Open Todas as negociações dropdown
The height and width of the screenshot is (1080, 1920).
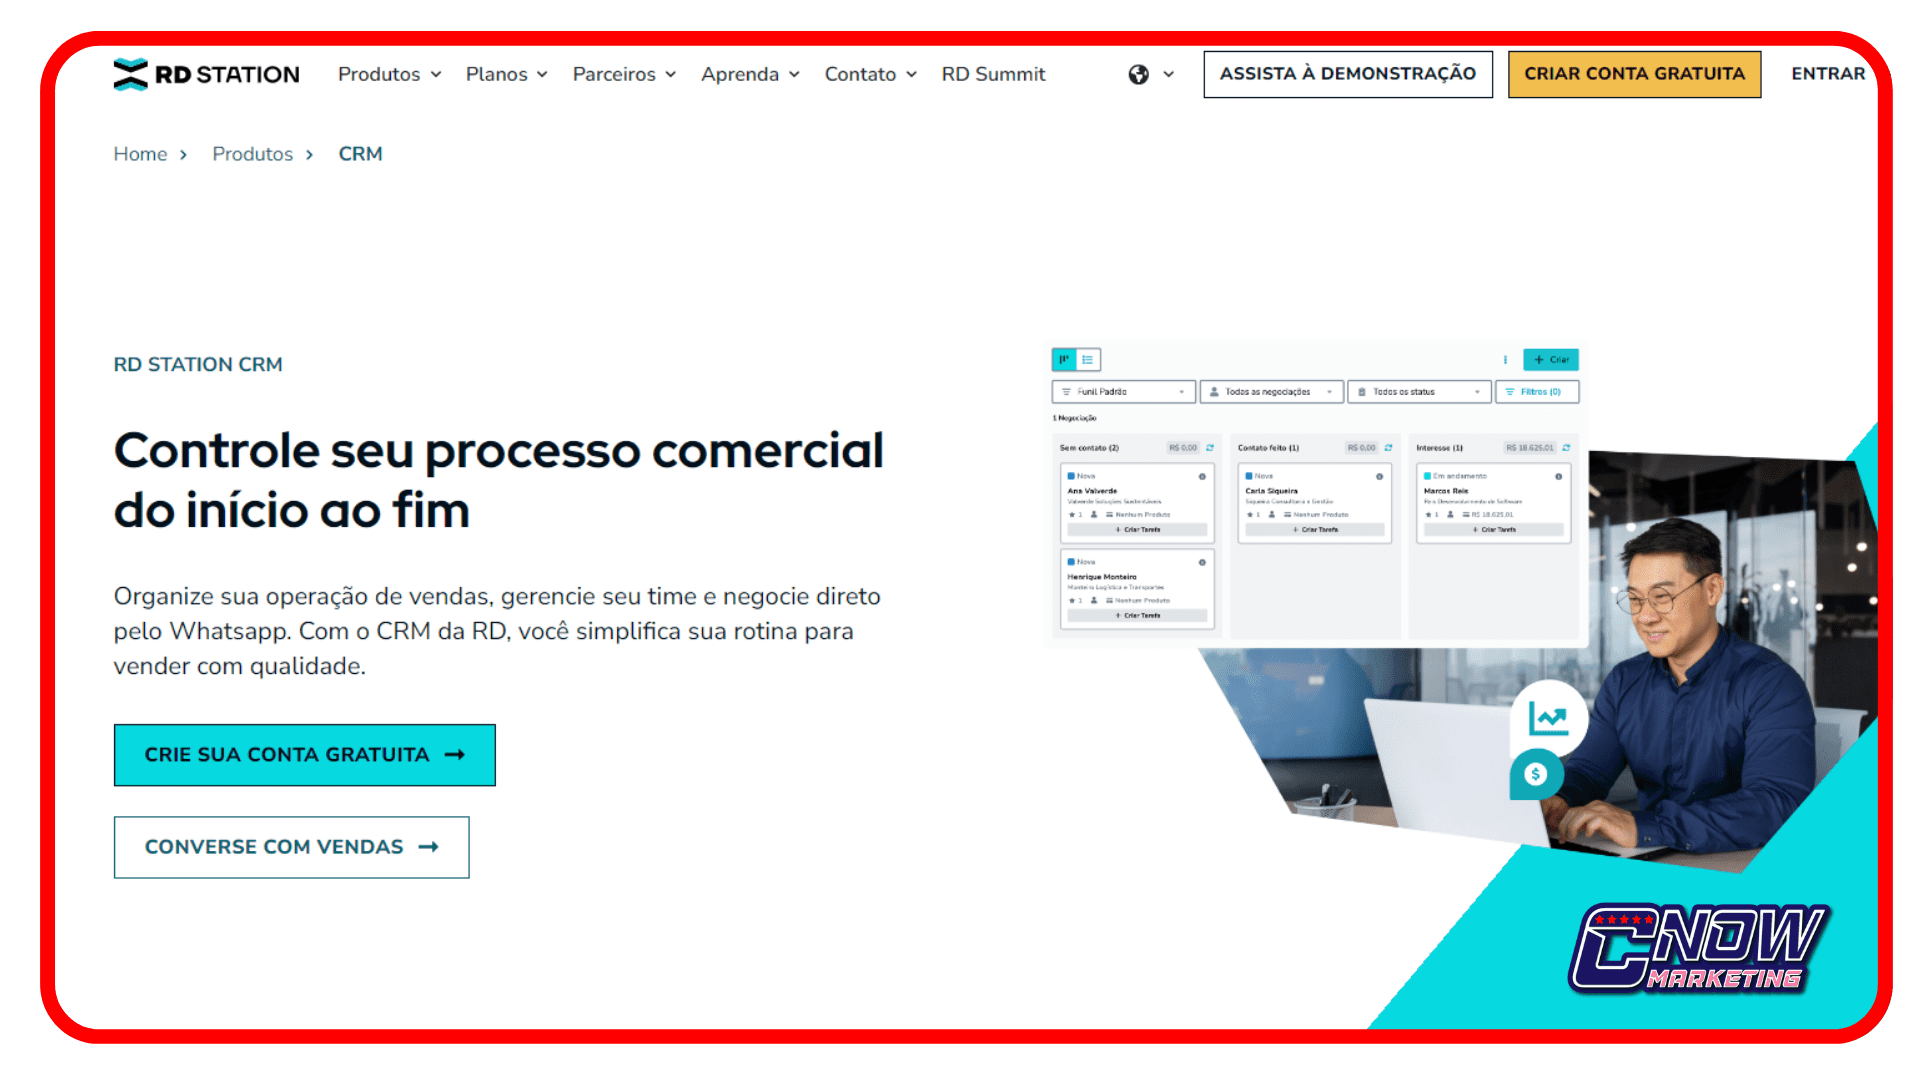pyautogui.click(x=1271, y=392)
